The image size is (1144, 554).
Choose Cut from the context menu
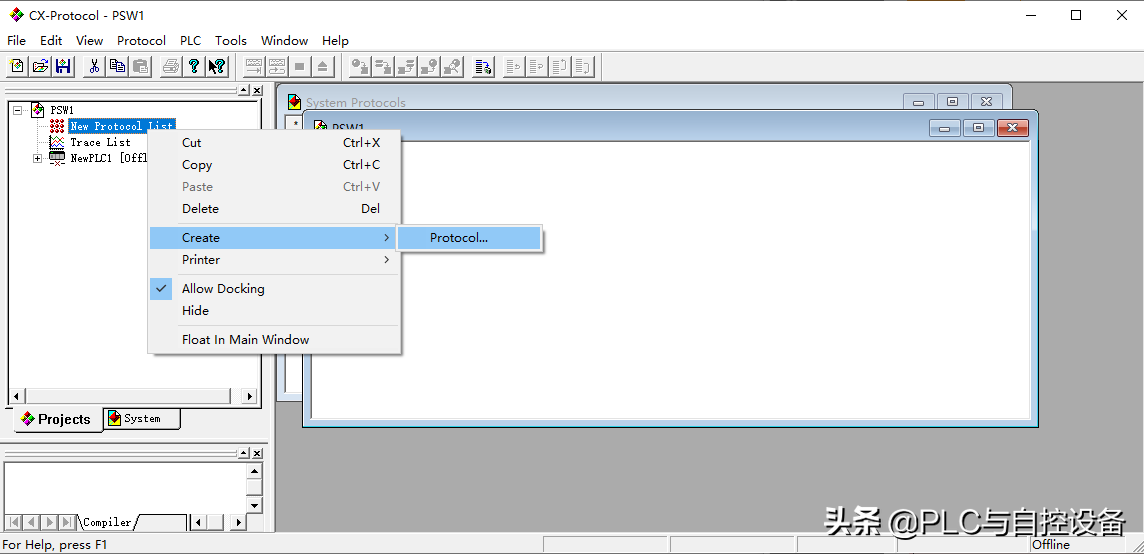[x=275, y=143]
